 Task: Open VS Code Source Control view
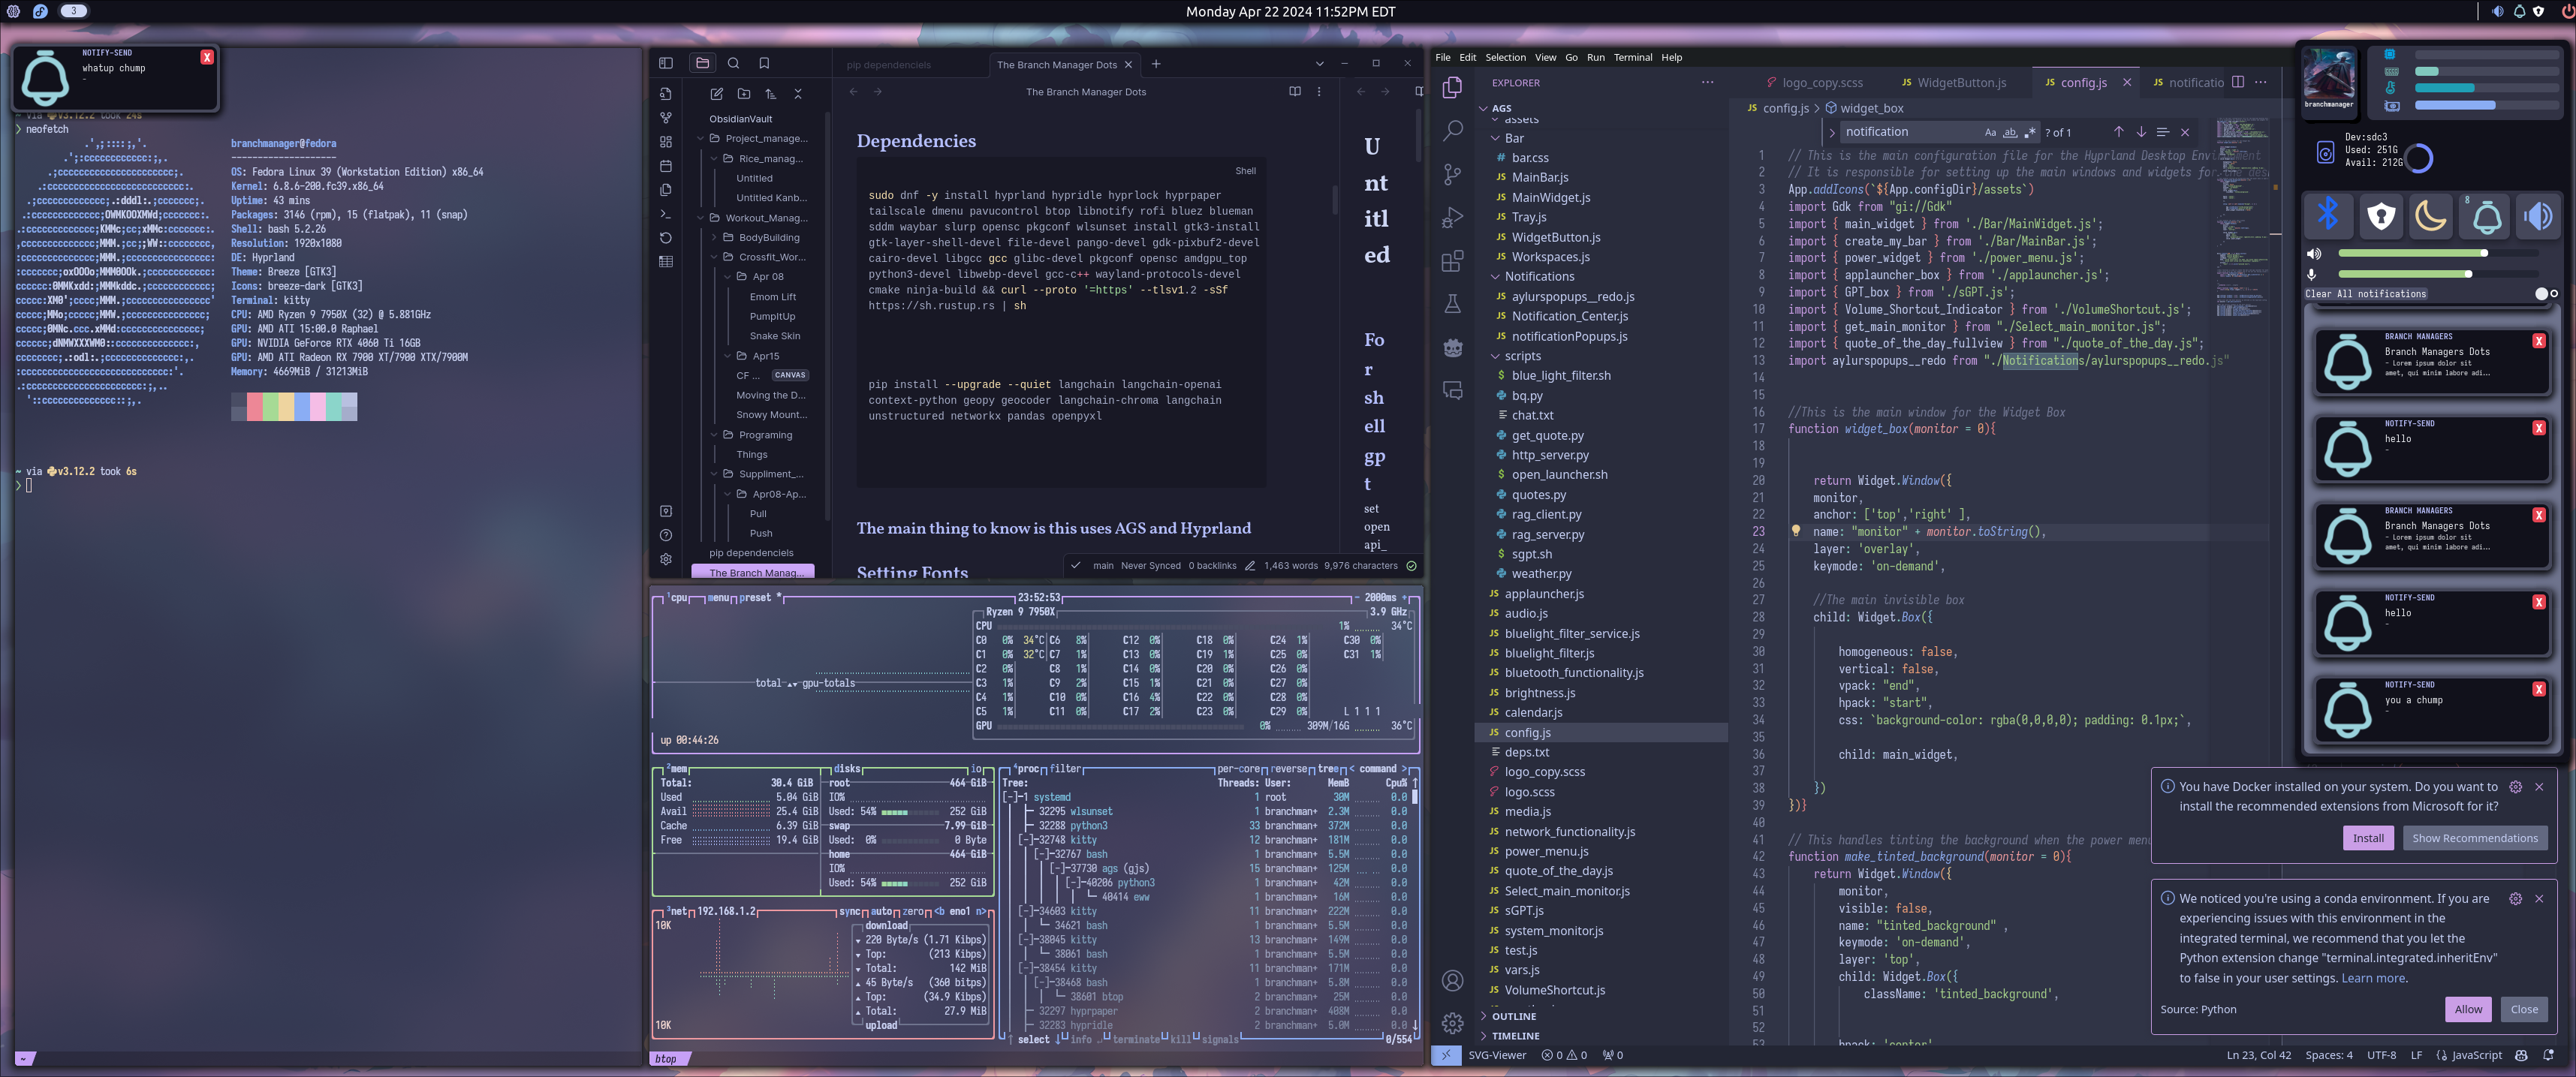point(1452,174)
